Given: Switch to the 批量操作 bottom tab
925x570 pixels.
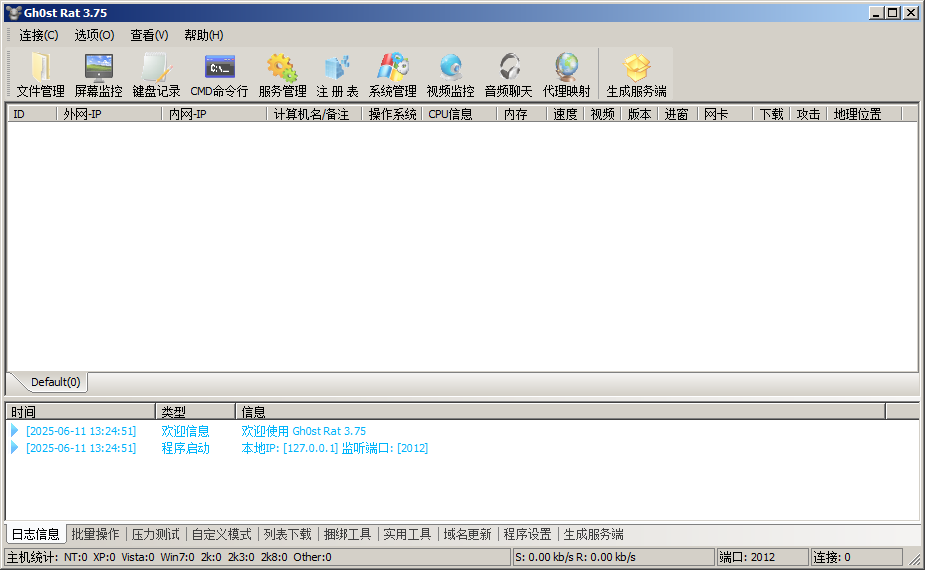Looking at the screenshot, I should click(95, 534).
